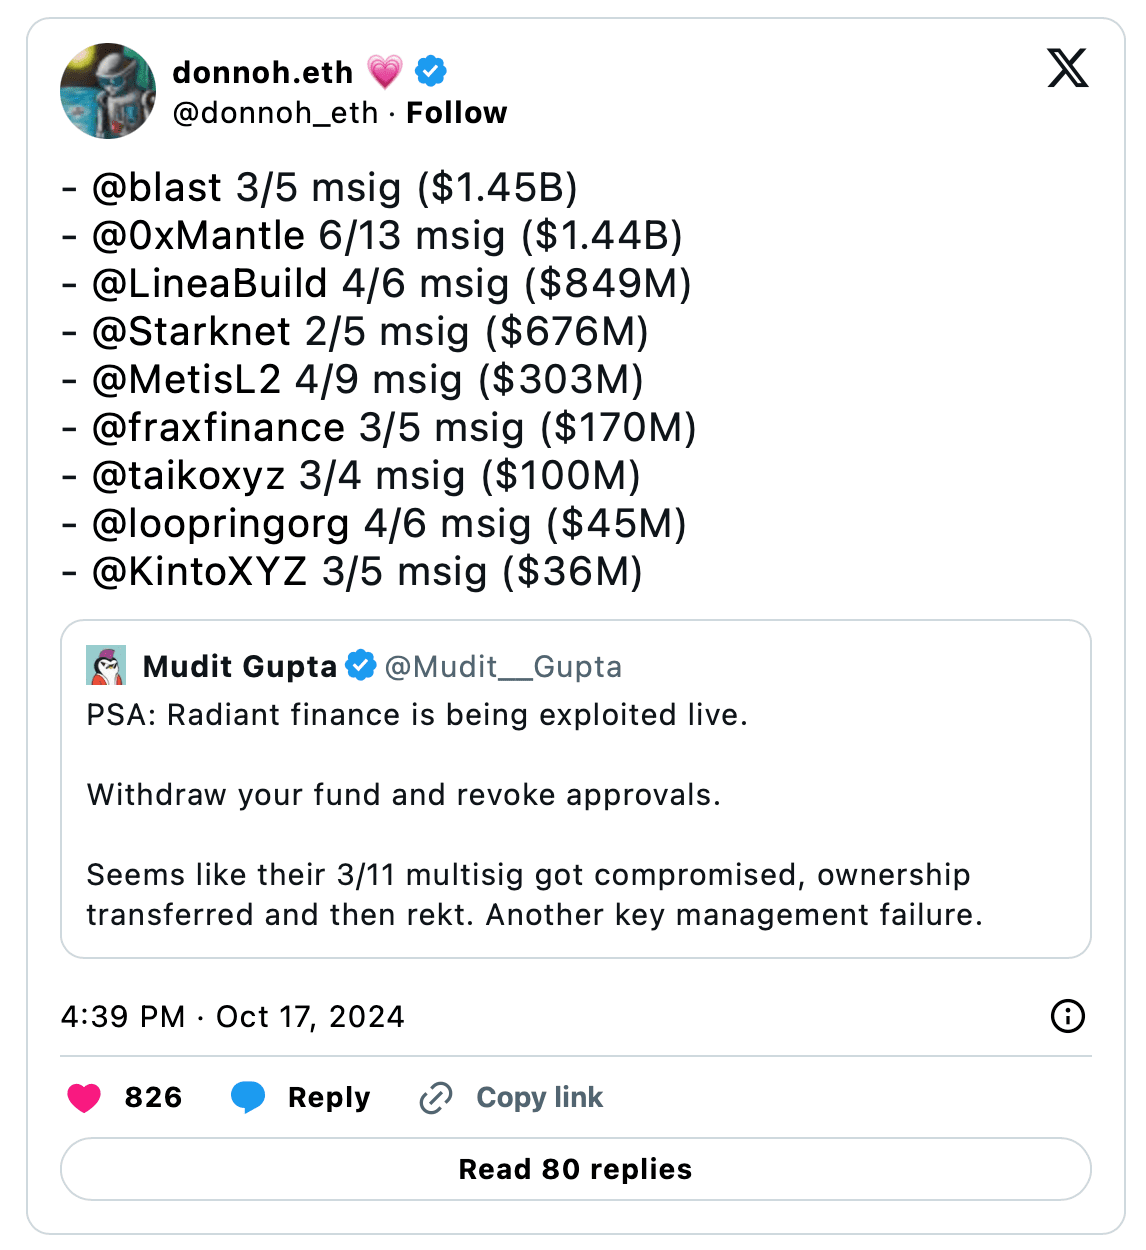Click the Copy link text
The width and height of the screenshot is (1146, 1250).
[x=539, y=1098]
